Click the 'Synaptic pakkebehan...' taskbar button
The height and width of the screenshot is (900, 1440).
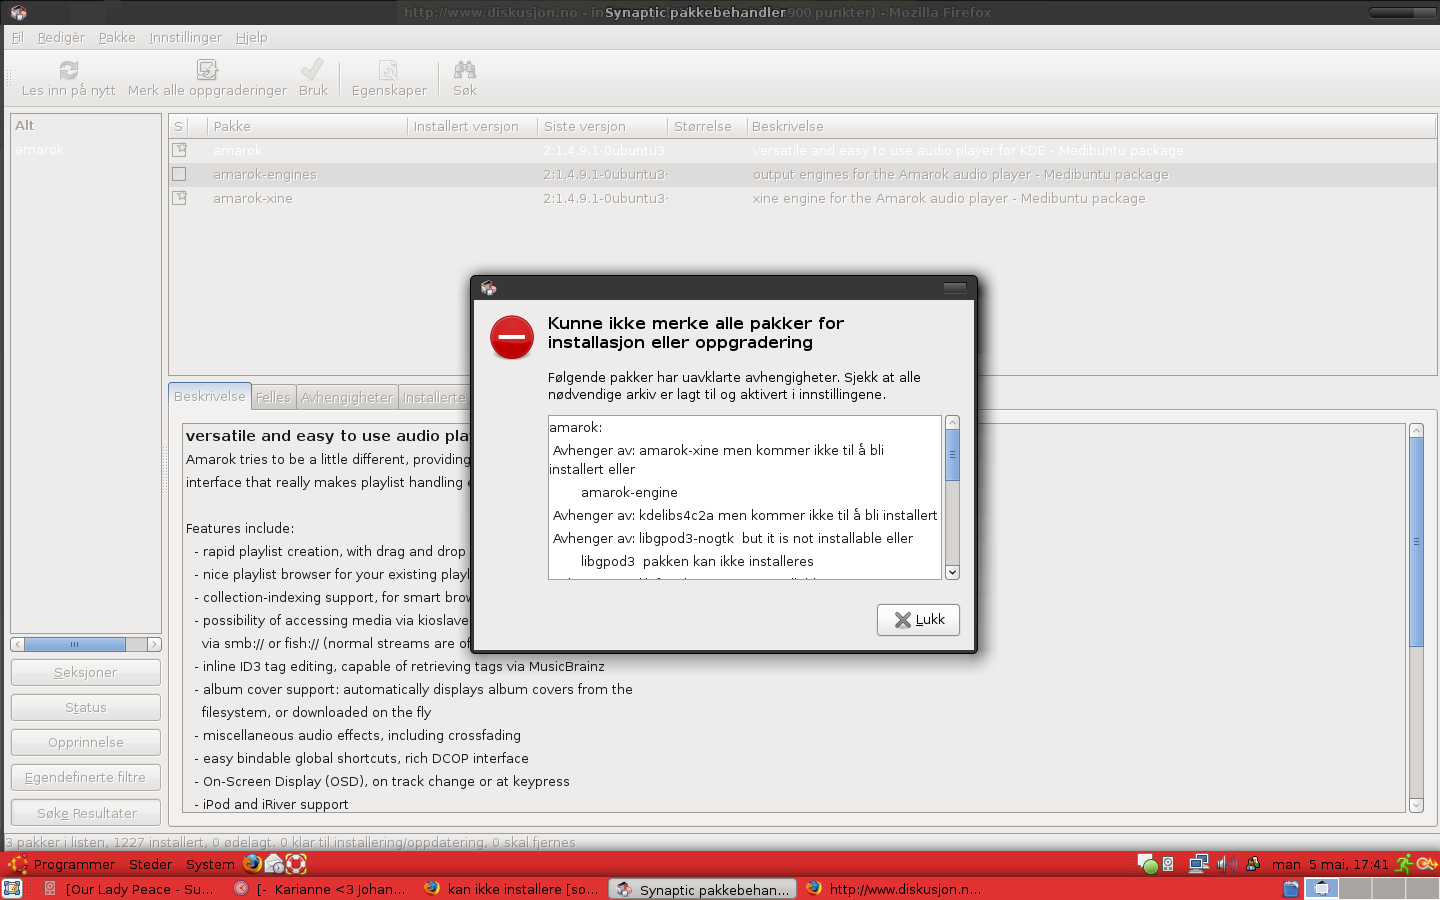tap(703, 889)
